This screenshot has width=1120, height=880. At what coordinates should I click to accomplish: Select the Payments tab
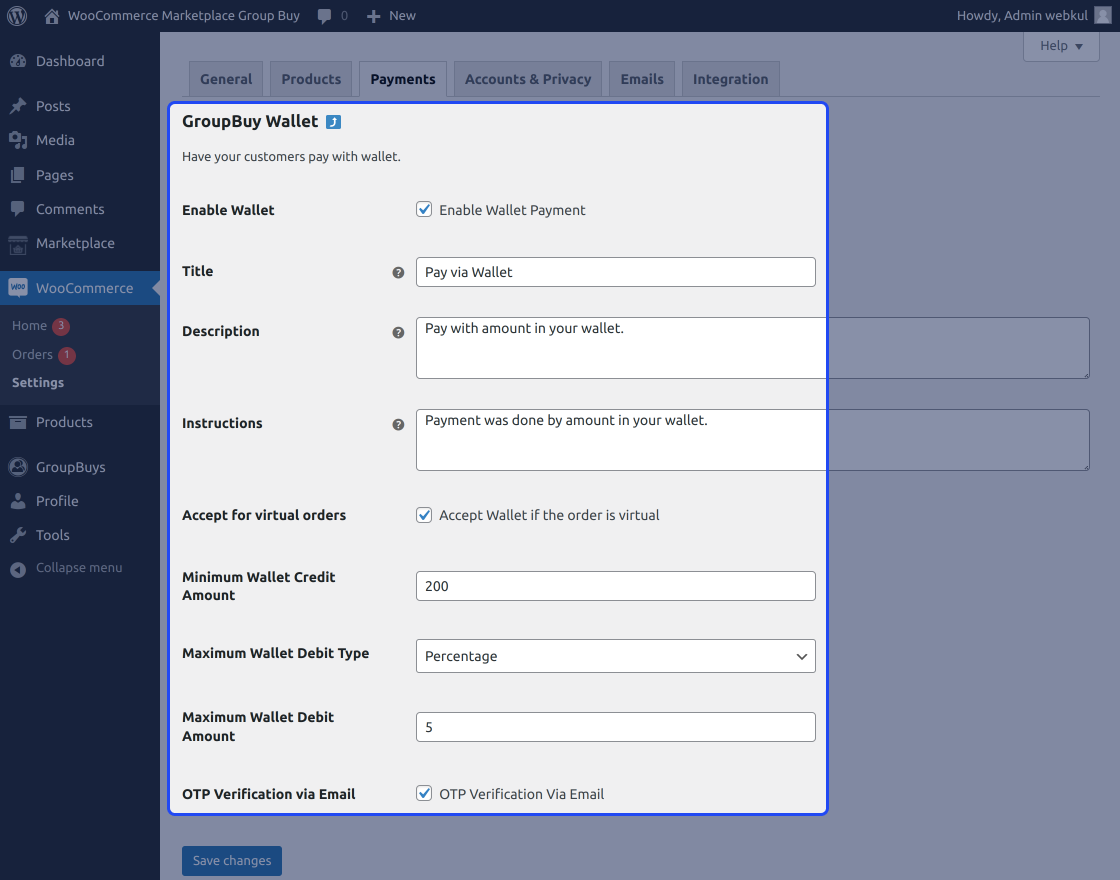(403, 79)
